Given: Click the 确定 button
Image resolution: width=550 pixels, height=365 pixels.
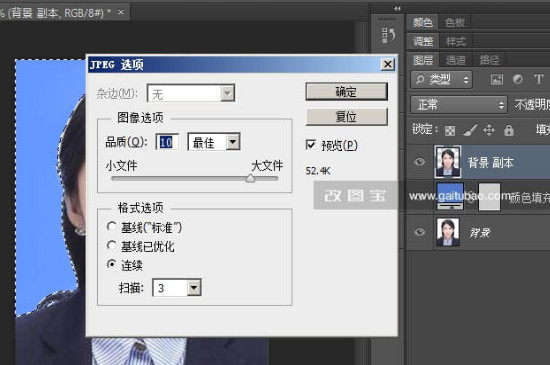Looking at the screenshot, I should tap(346, 92).
